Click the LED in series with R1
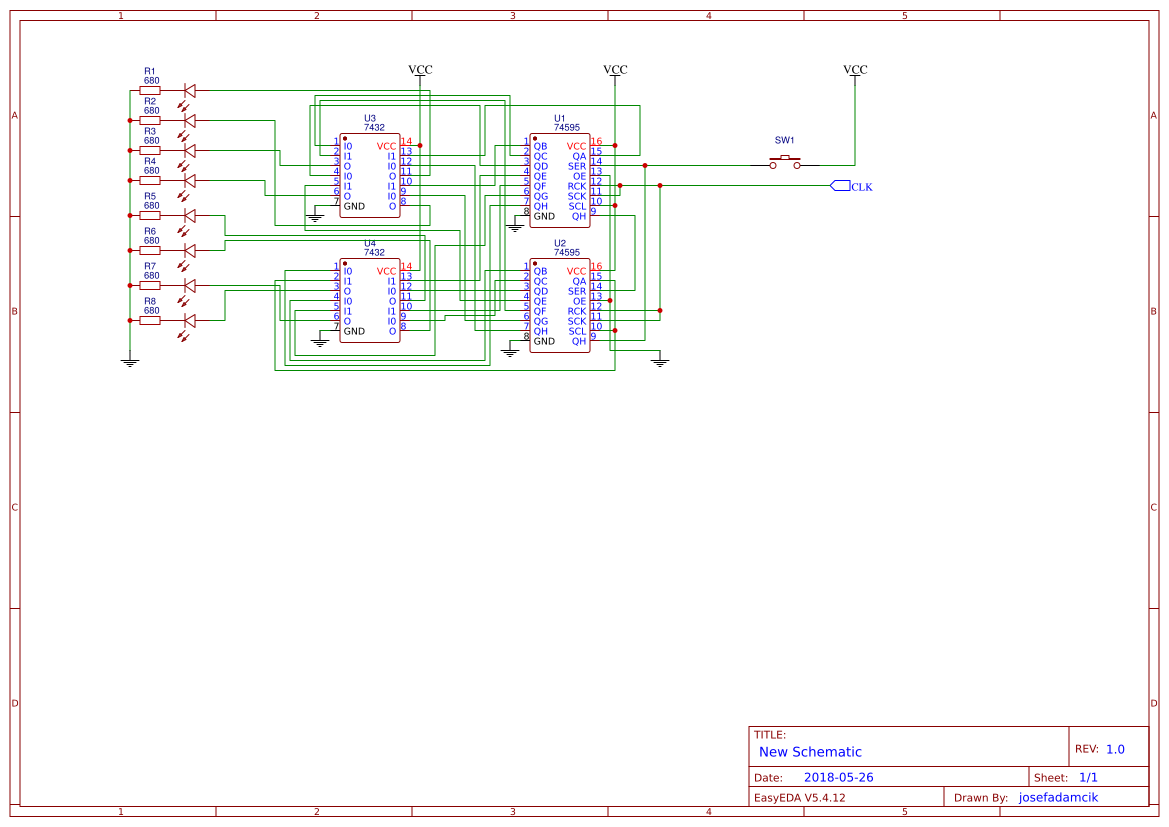 [x=189, y=91]
